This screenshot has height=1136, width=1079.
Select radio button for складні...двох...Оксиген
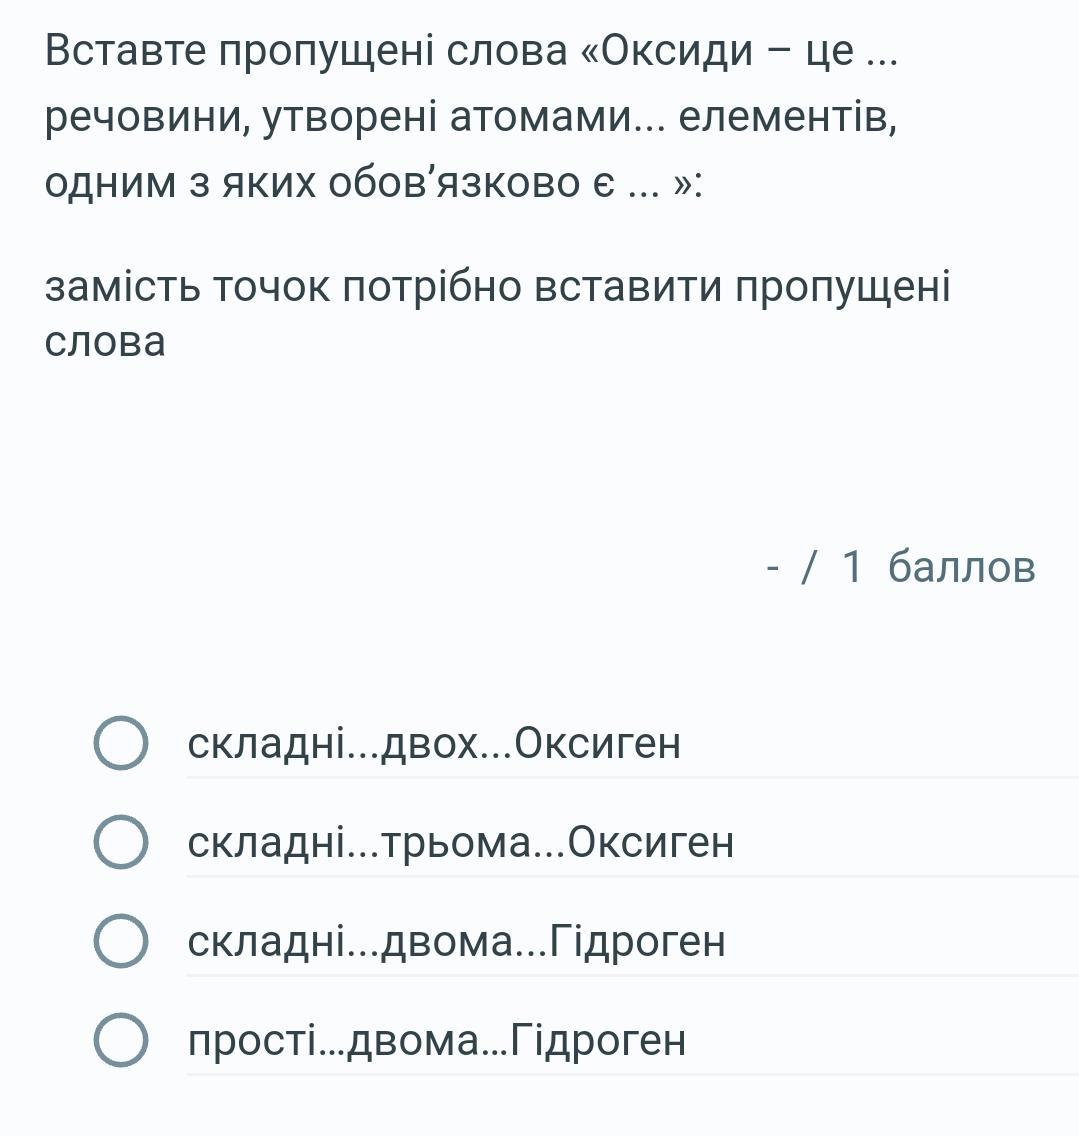click(121, 743)
